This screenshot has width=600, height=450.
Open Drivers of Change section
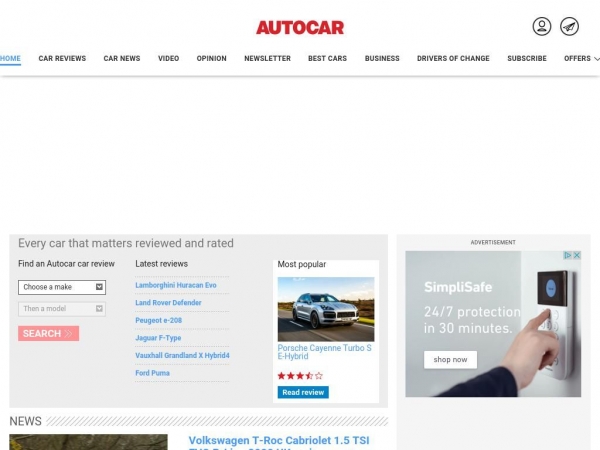pyautogui.click(x=453, y=59)
